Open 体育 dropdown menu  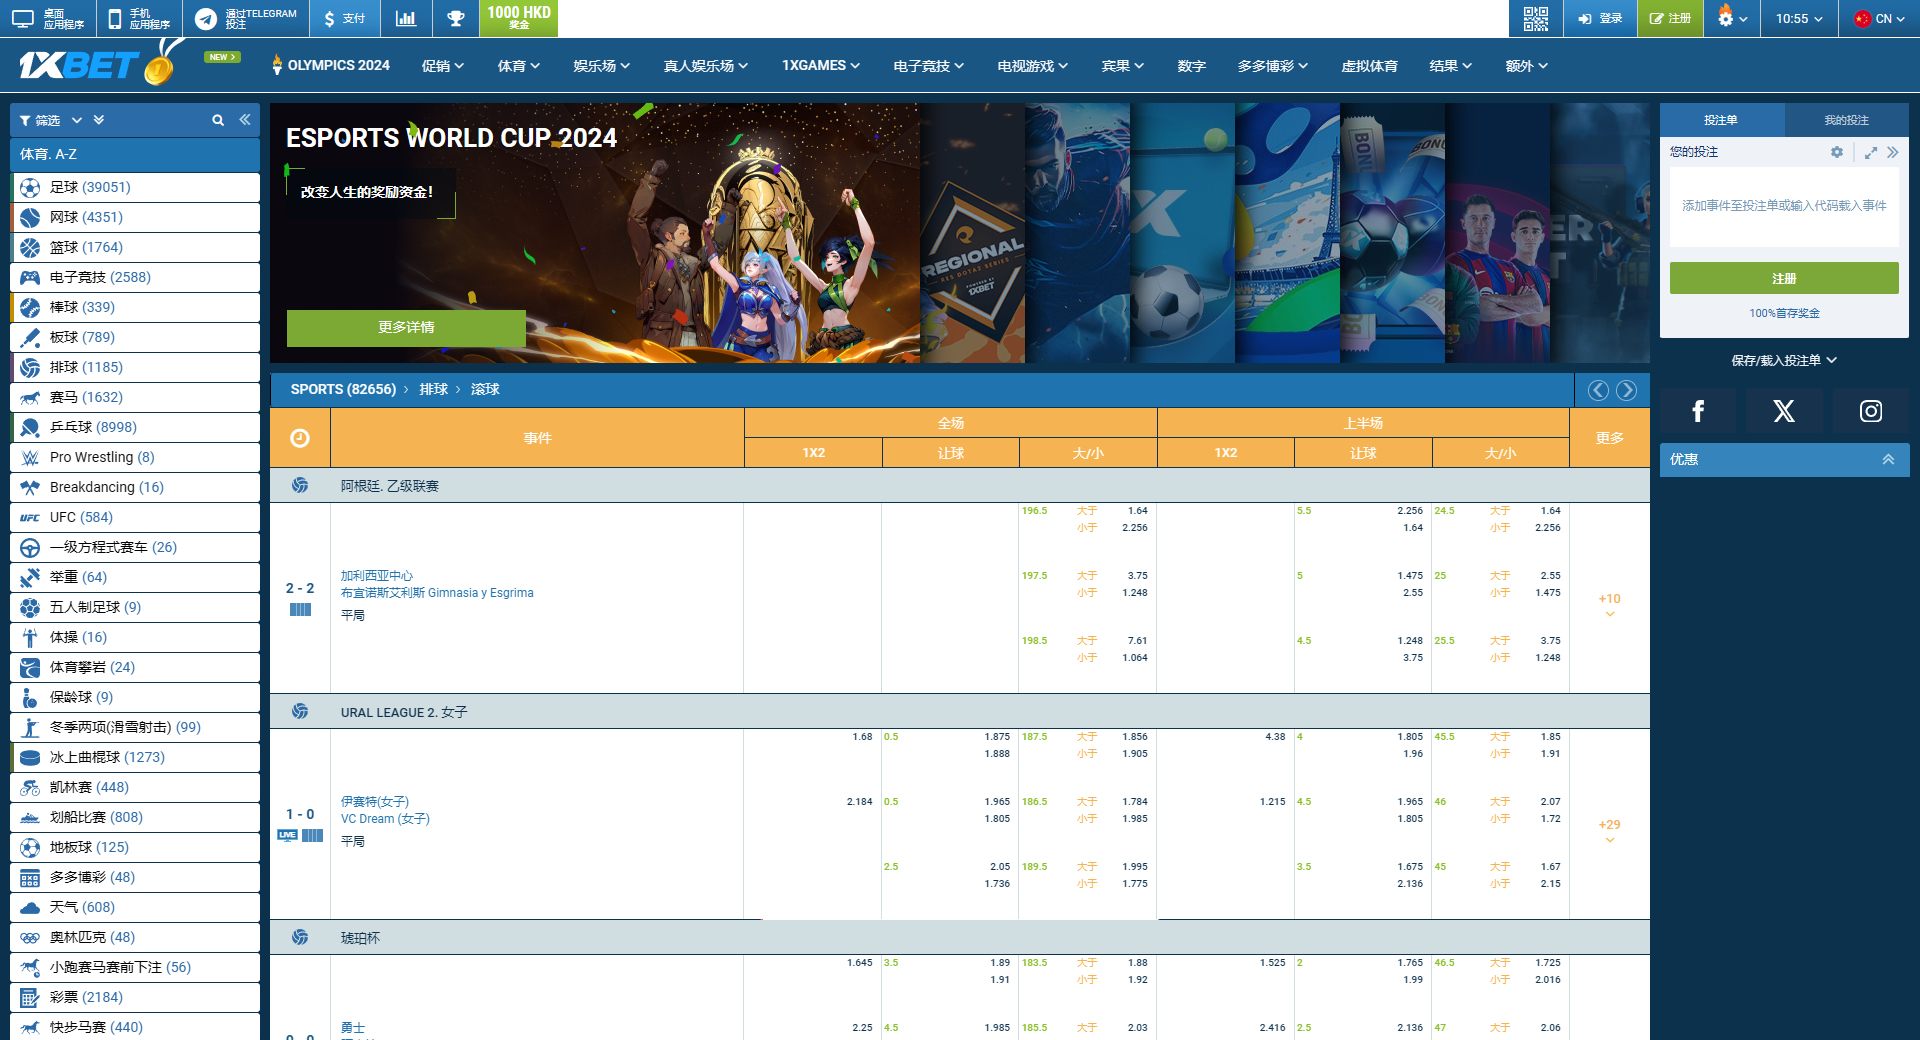(519, 66)
